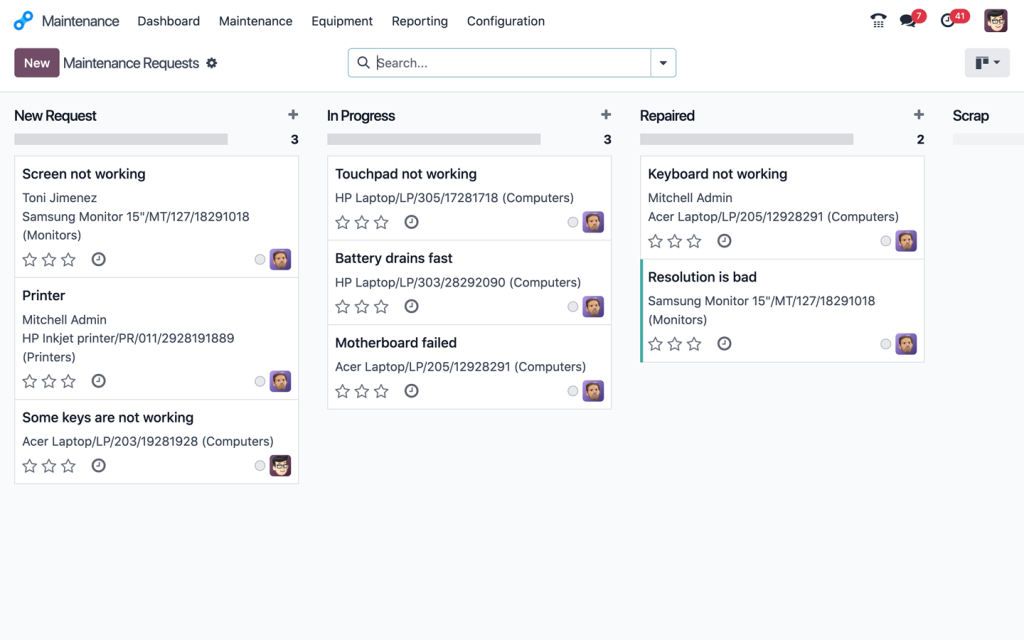This screenshot has height=640, width=1024.
Task: Click the gear icon beside Maintenance Requests
Action: [211, 62]
